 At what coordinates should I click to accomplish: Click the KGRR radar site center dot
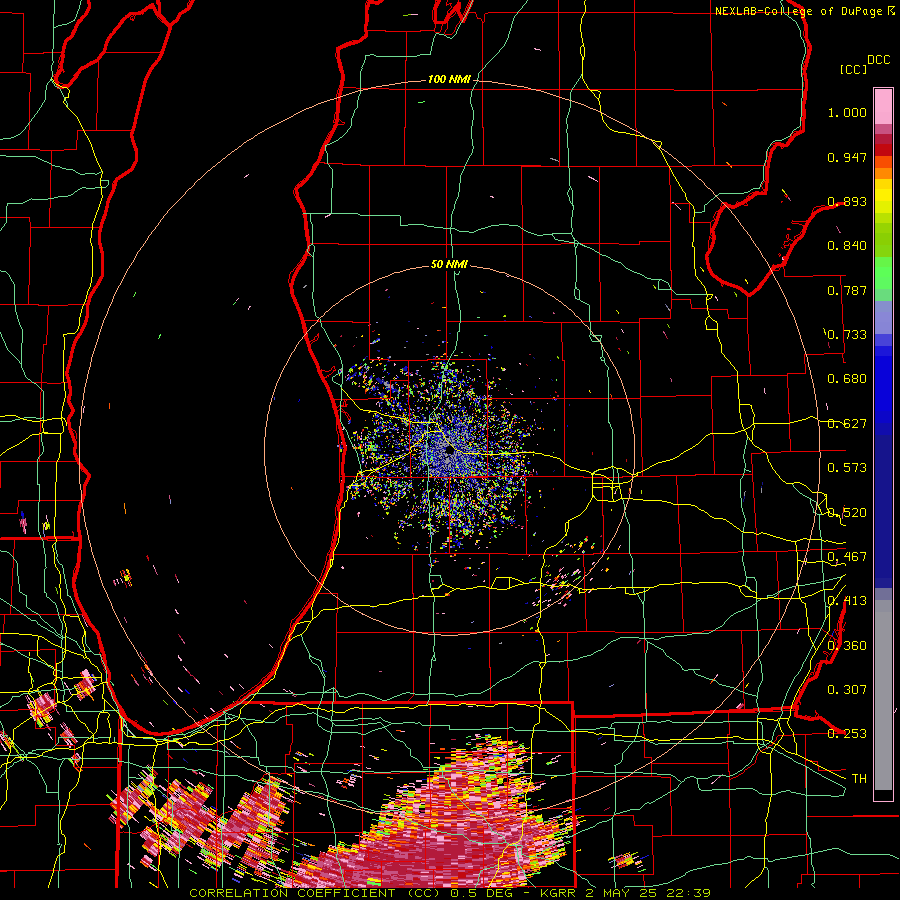click(450, 451)
